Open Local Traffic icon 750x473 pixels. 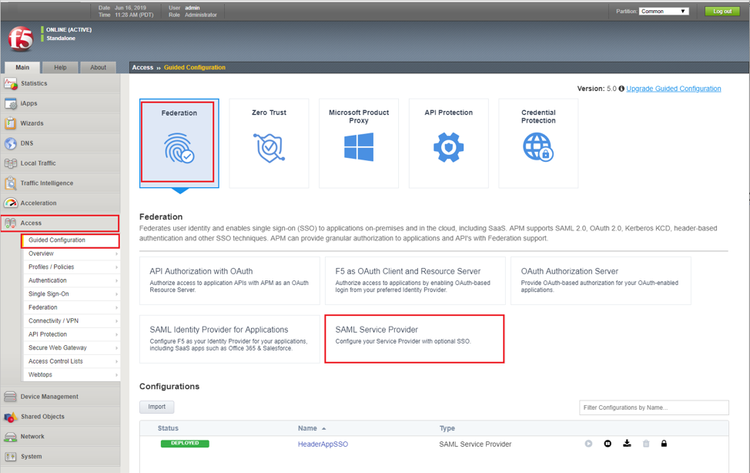(11, 164)
